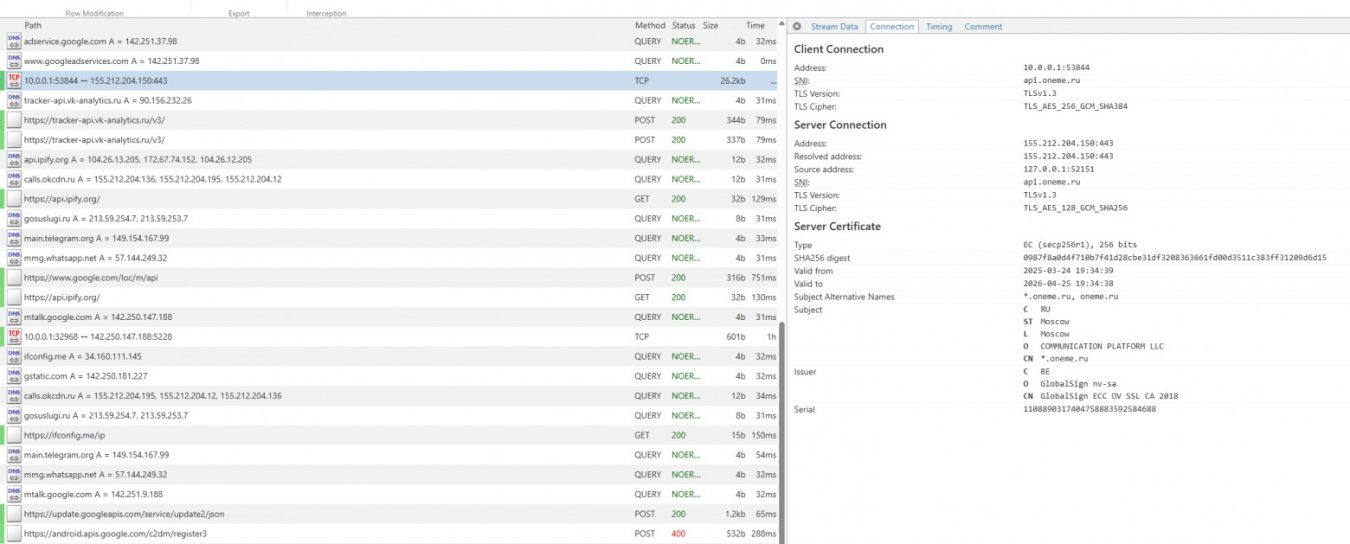The height and width of the screenshot is (544, 1350).
Task: Open the Comment tab
Action: [983, 27]
